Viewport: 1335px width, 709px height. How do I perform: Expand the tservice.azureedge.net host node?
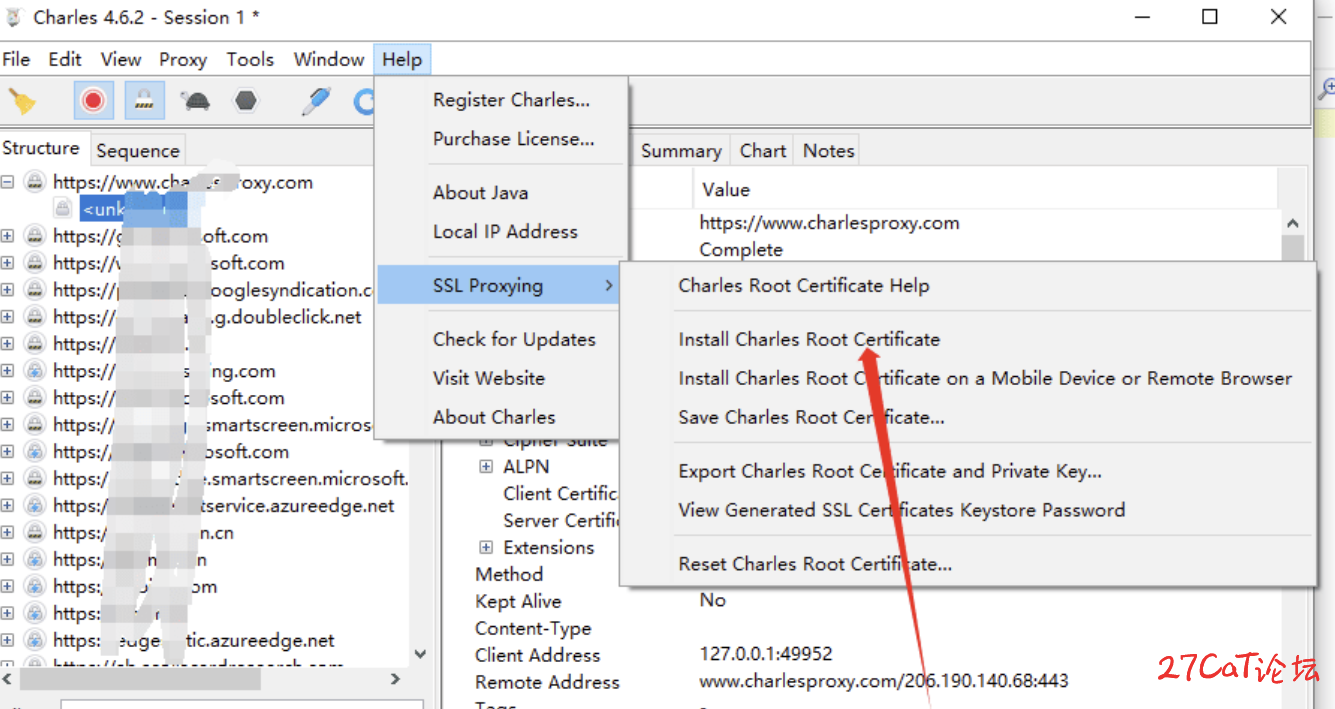coord(8,506)
